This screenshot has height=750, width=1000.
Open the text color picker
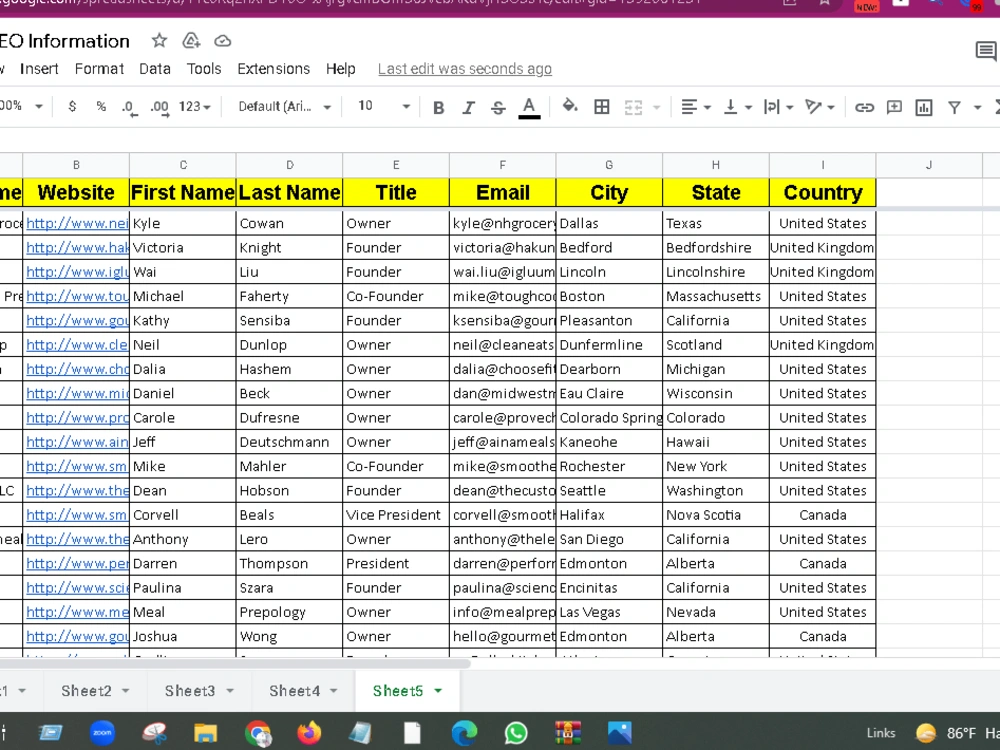coord(529,107)
